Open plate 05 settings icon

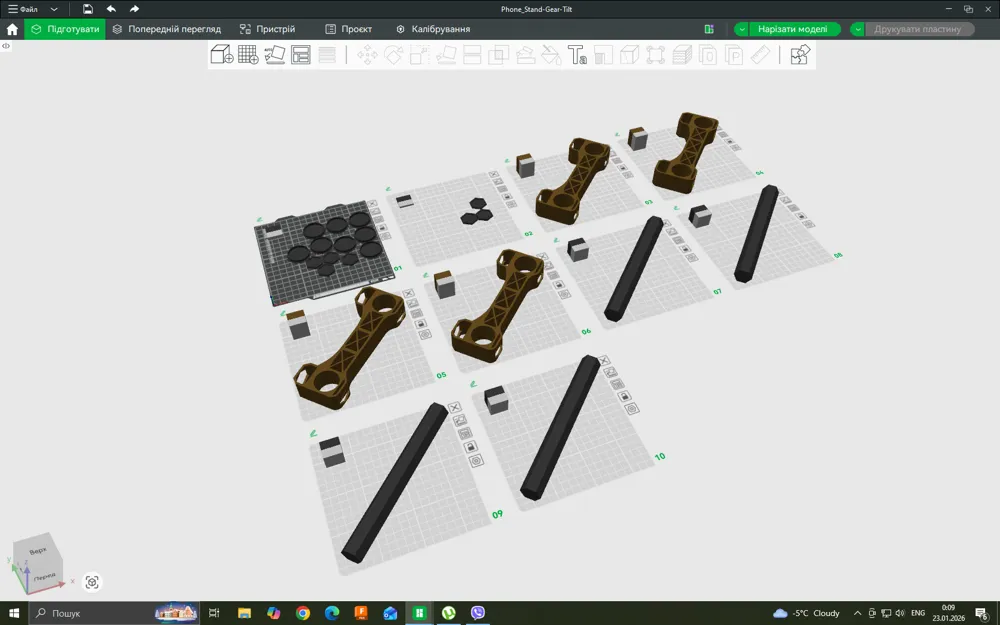(x=425, y=334)
